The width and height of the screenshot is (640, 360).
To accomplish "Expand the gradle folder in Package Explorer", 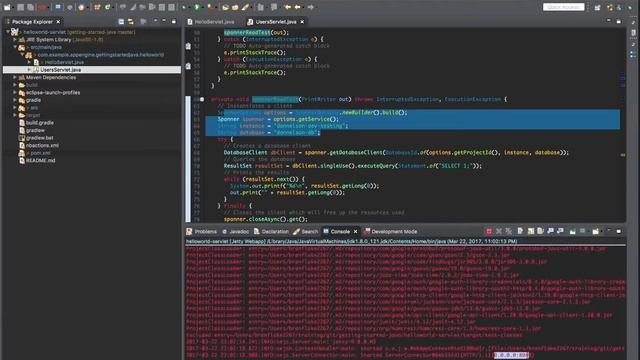I will 15,100.
